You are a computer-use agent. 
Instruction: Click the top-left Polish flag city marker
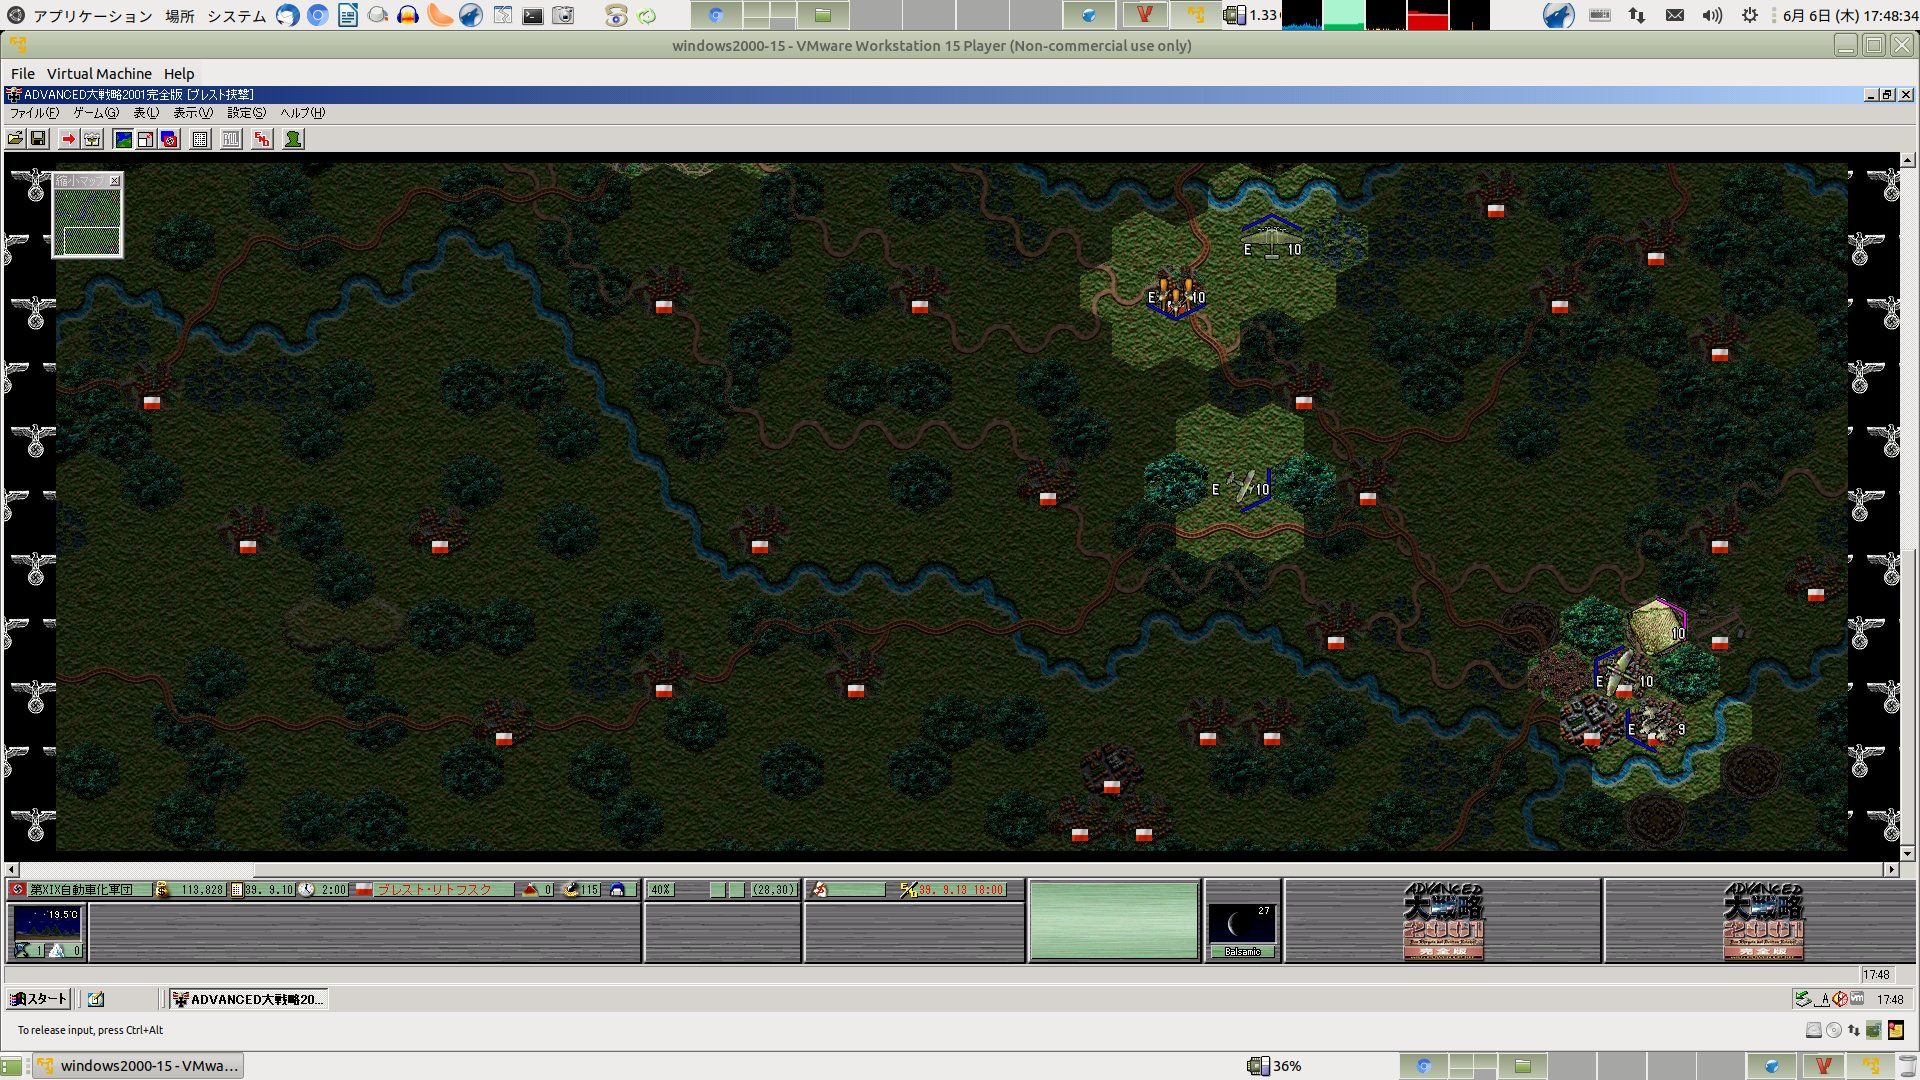click(x=152, y=402)
